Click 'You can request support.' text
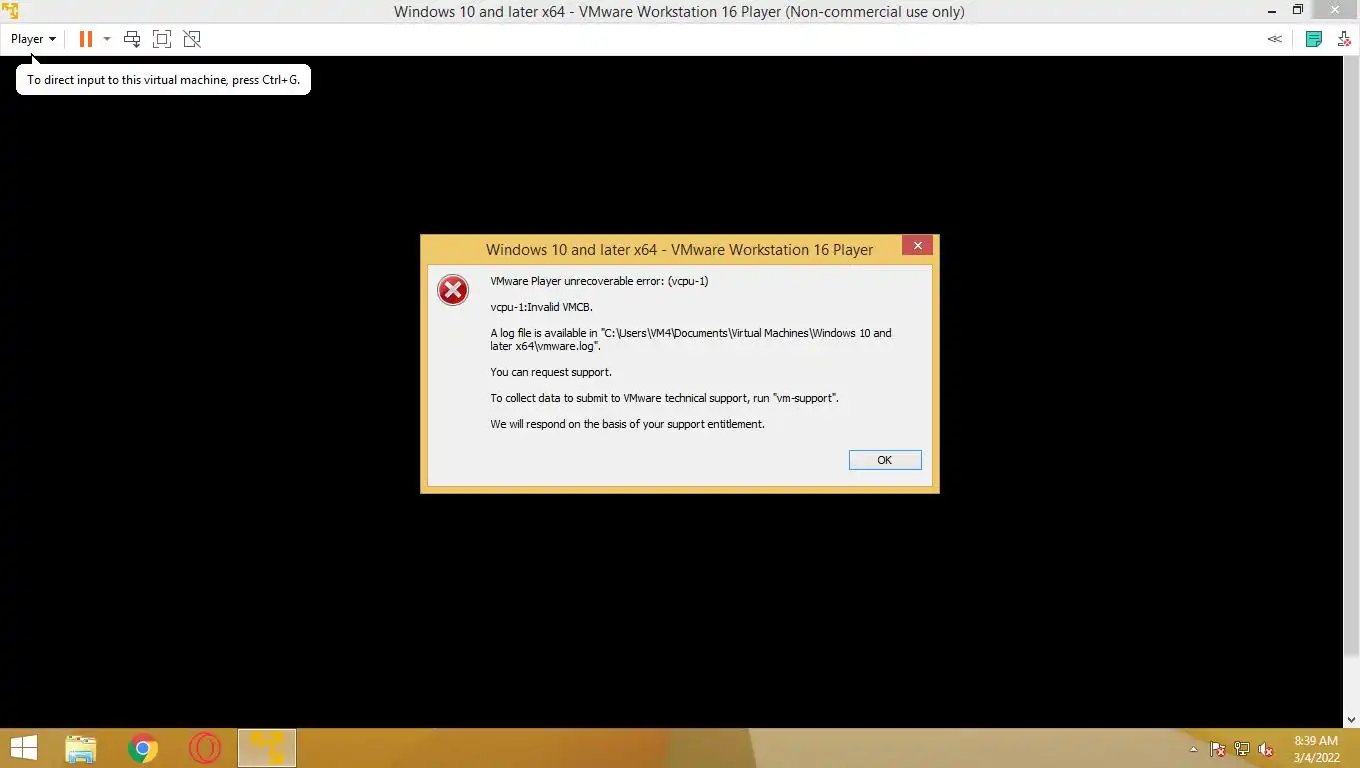 (x=551, y=372)
